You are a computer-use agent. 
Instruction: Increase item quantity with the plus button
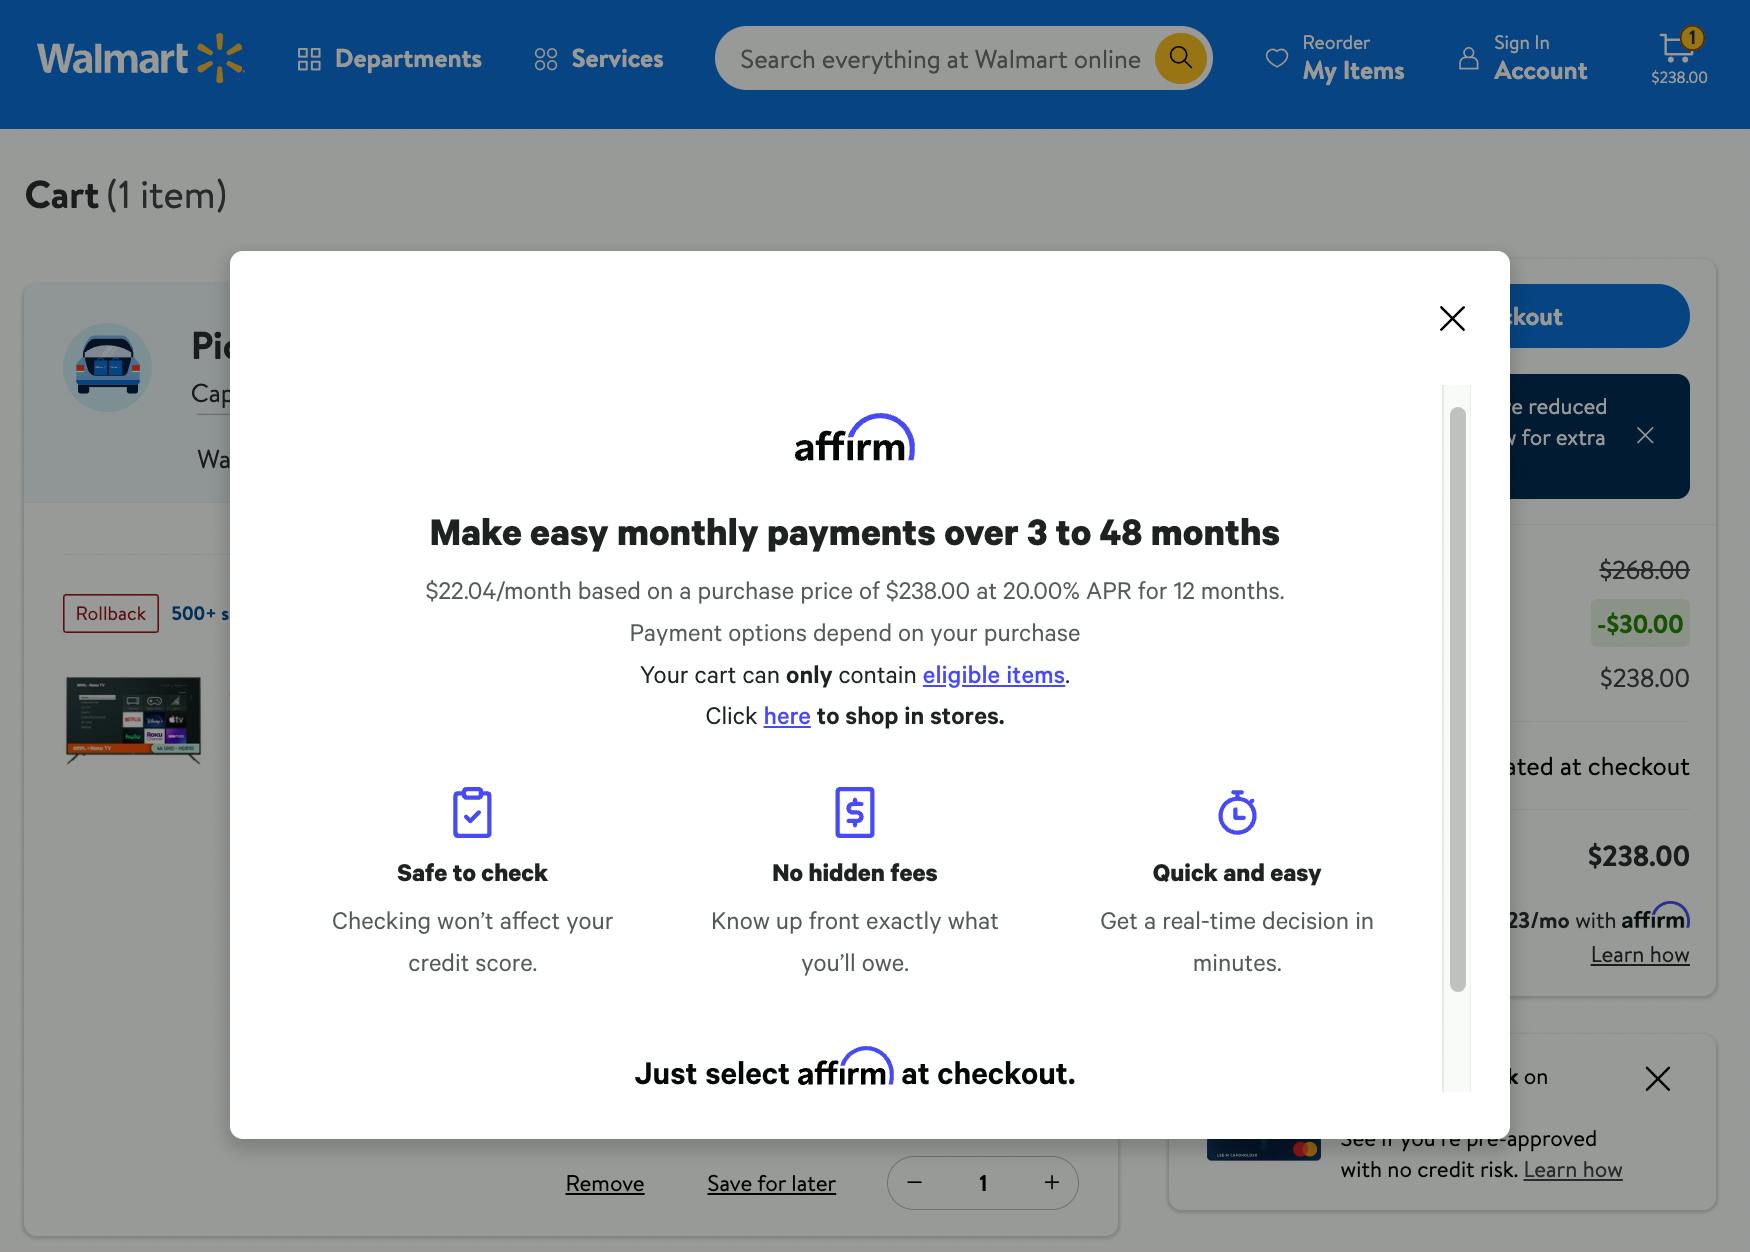click(1051, 1183)
